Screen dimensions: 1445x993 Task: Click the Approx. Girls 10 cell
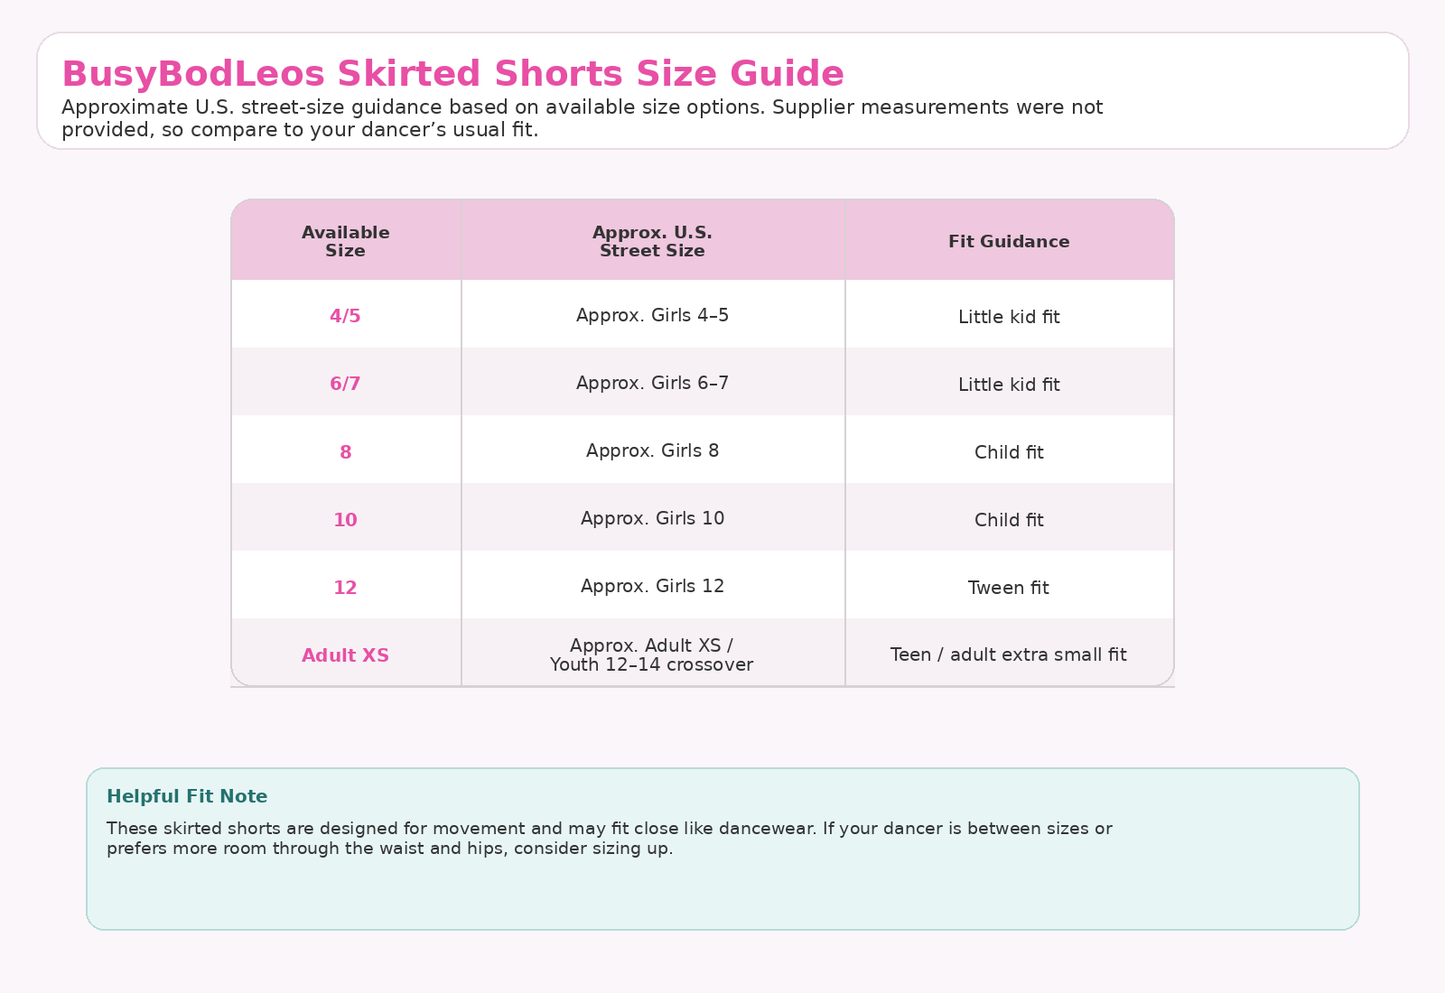[x=652, y=519]
